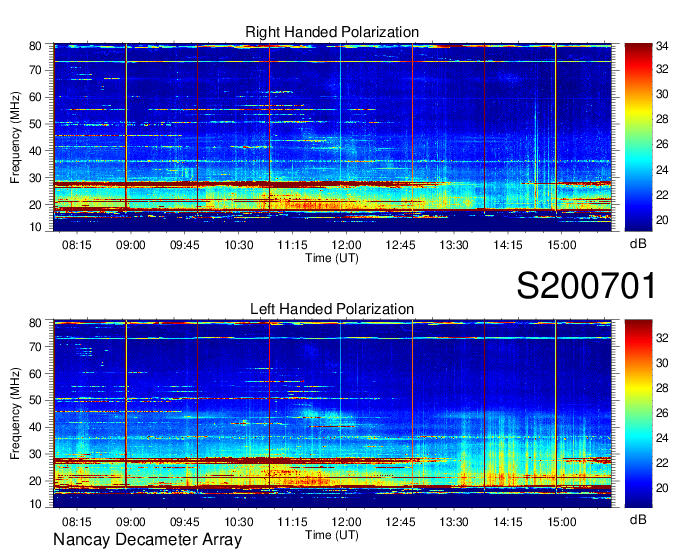Viewport: 680px width, 552px height.
Task: Click the left-handed spectrogram heatmap
Action: point(332,414)
